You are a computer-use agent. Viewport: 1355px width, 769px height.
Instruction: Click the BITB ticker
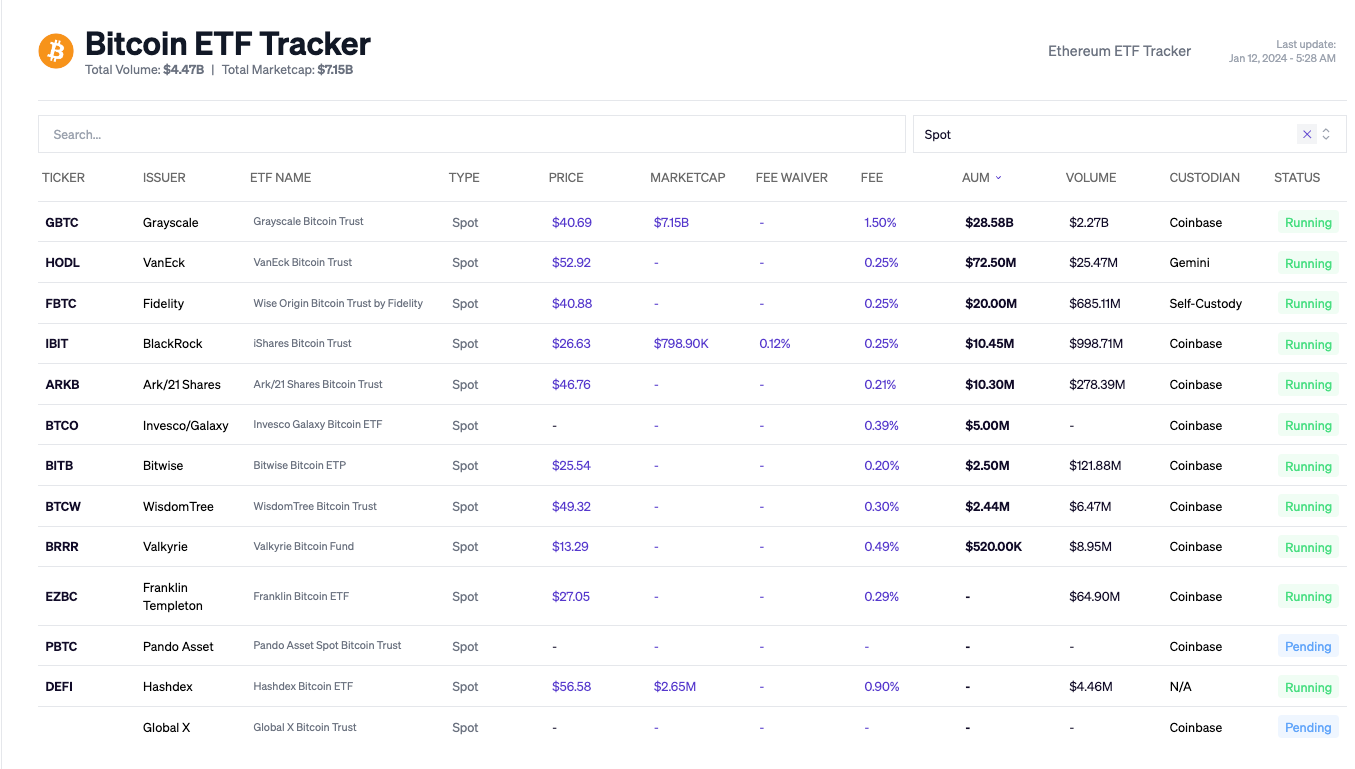(59, 466)
